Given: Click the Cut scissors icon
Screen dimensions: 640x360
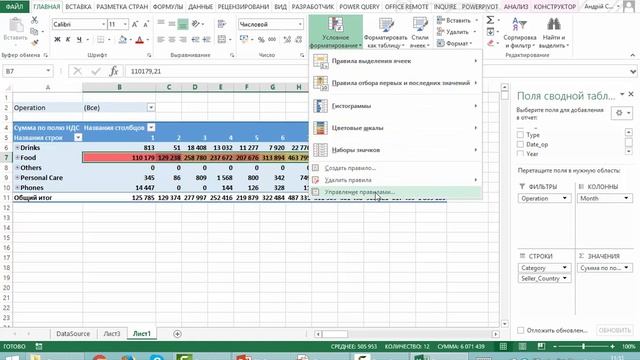Looking at the screenshot, I should pyautogui.click(x=34, y=20).
